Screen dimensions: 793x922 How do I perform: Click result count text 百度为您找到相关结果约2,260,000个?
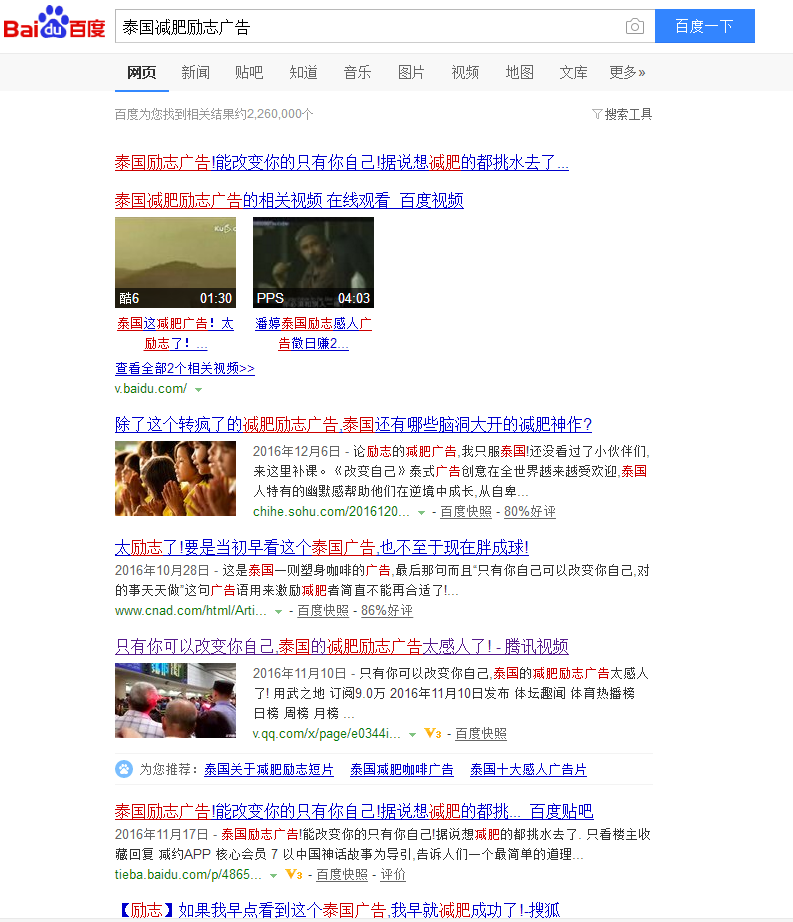214,114
